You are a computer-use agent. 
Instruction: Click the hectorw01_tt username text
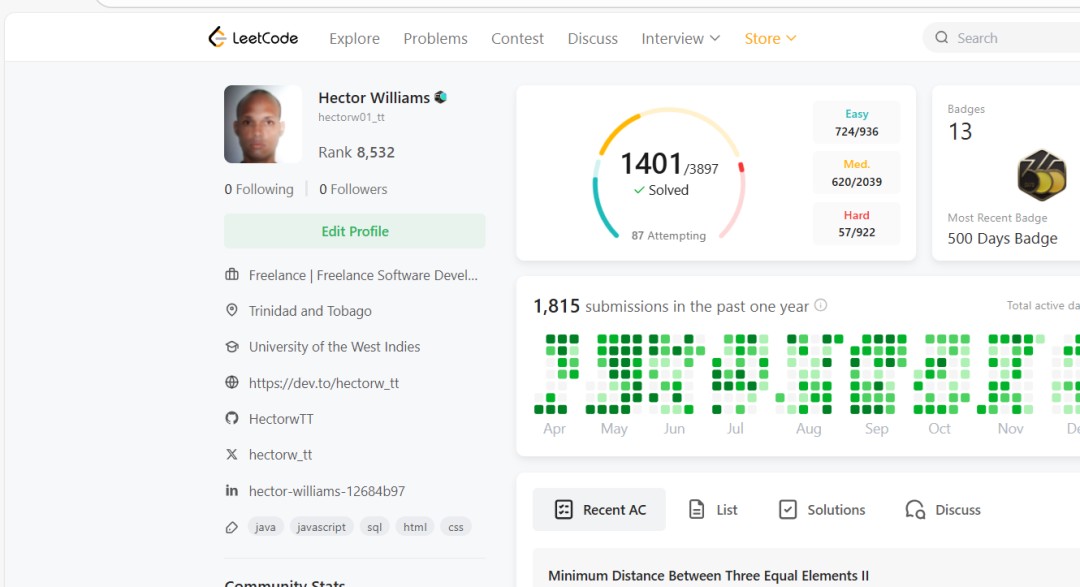tap(351, 117)
